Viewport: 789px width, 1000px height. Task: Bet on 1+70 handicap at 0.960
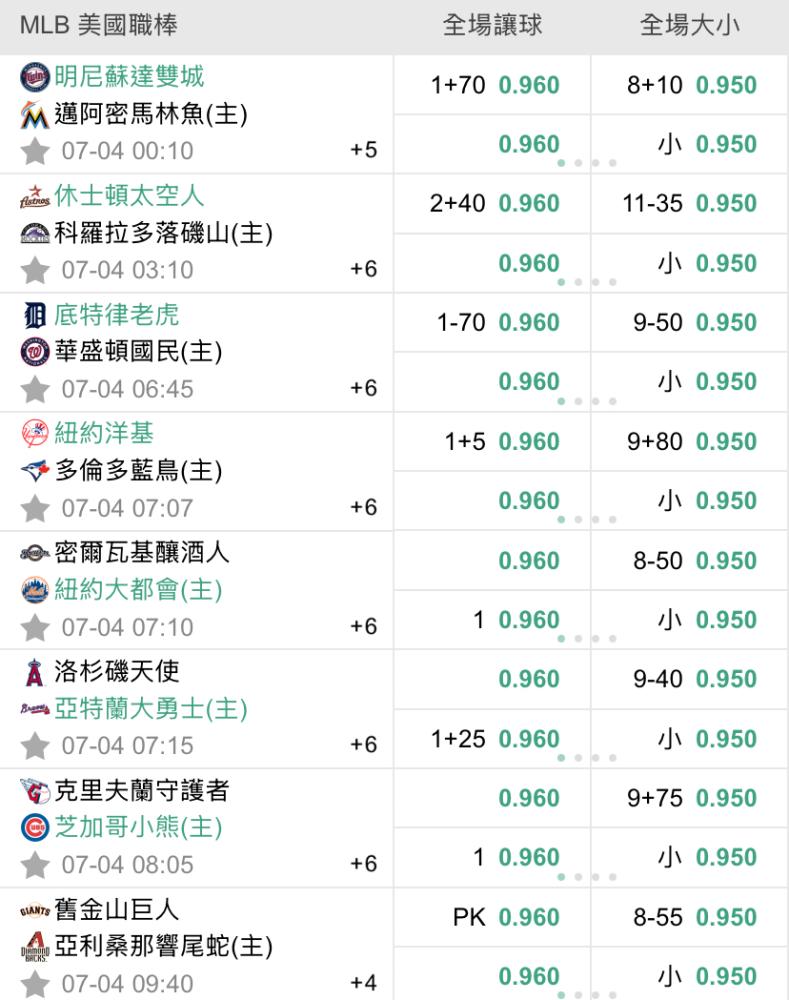492,85
